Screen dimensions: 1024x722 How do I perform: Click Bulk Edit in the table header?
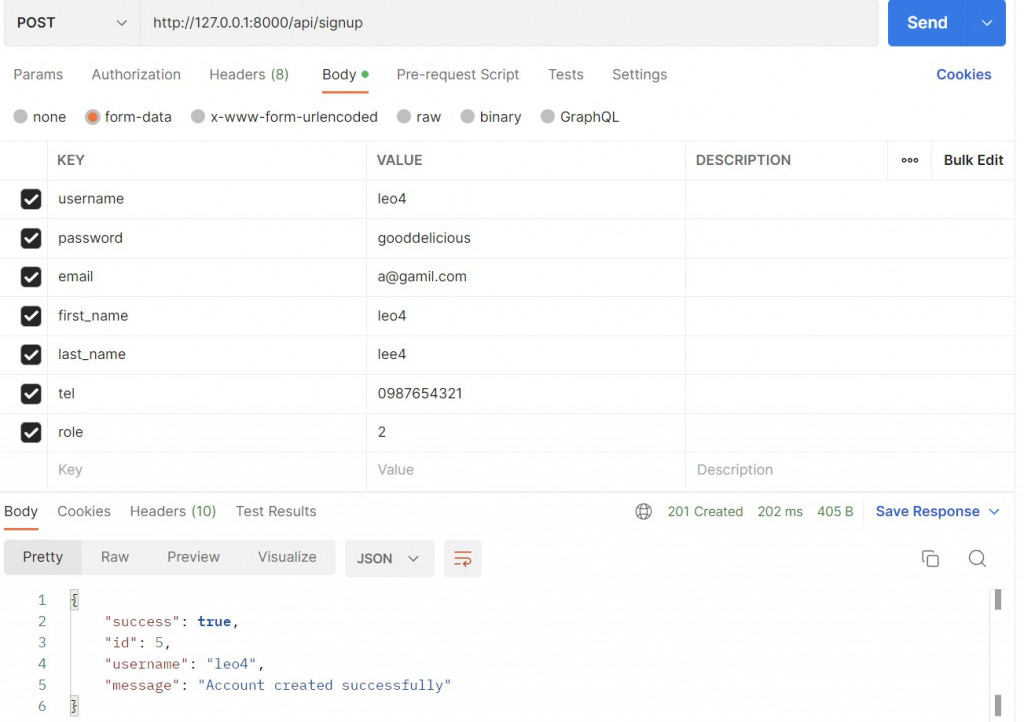(973, 161)
